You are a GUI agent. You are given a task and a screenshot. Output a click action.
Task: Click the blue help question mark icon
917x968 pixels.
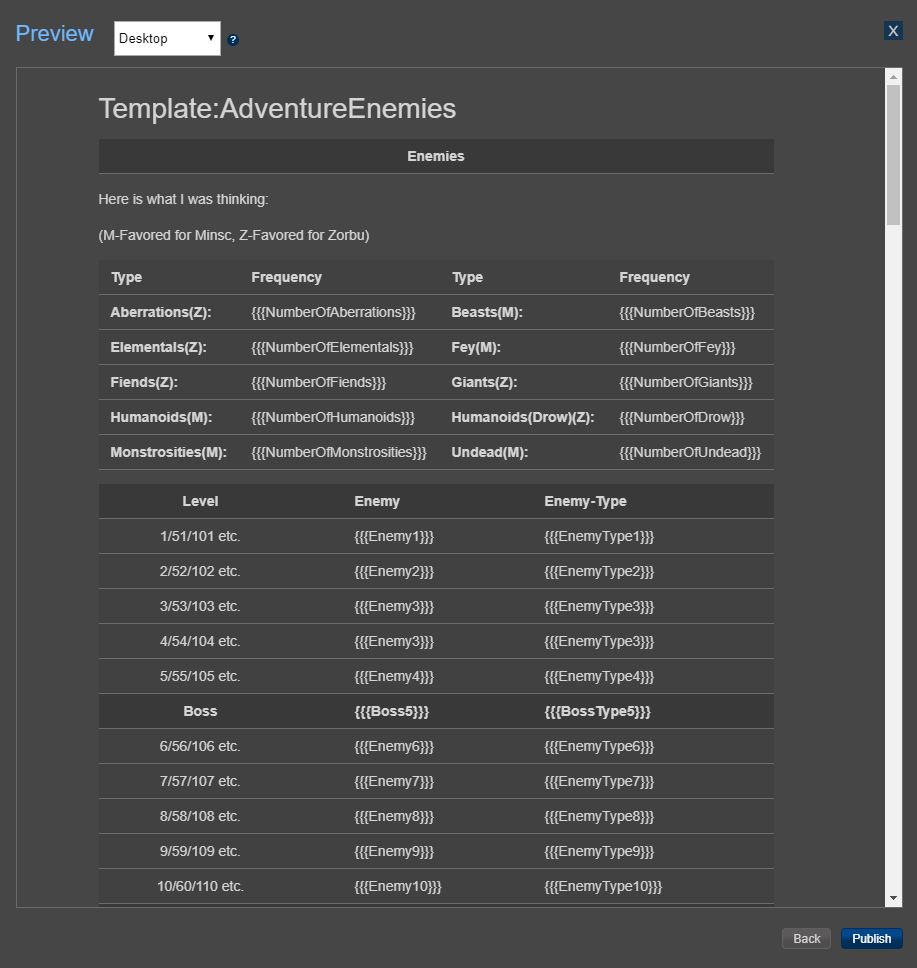[233, 40]
